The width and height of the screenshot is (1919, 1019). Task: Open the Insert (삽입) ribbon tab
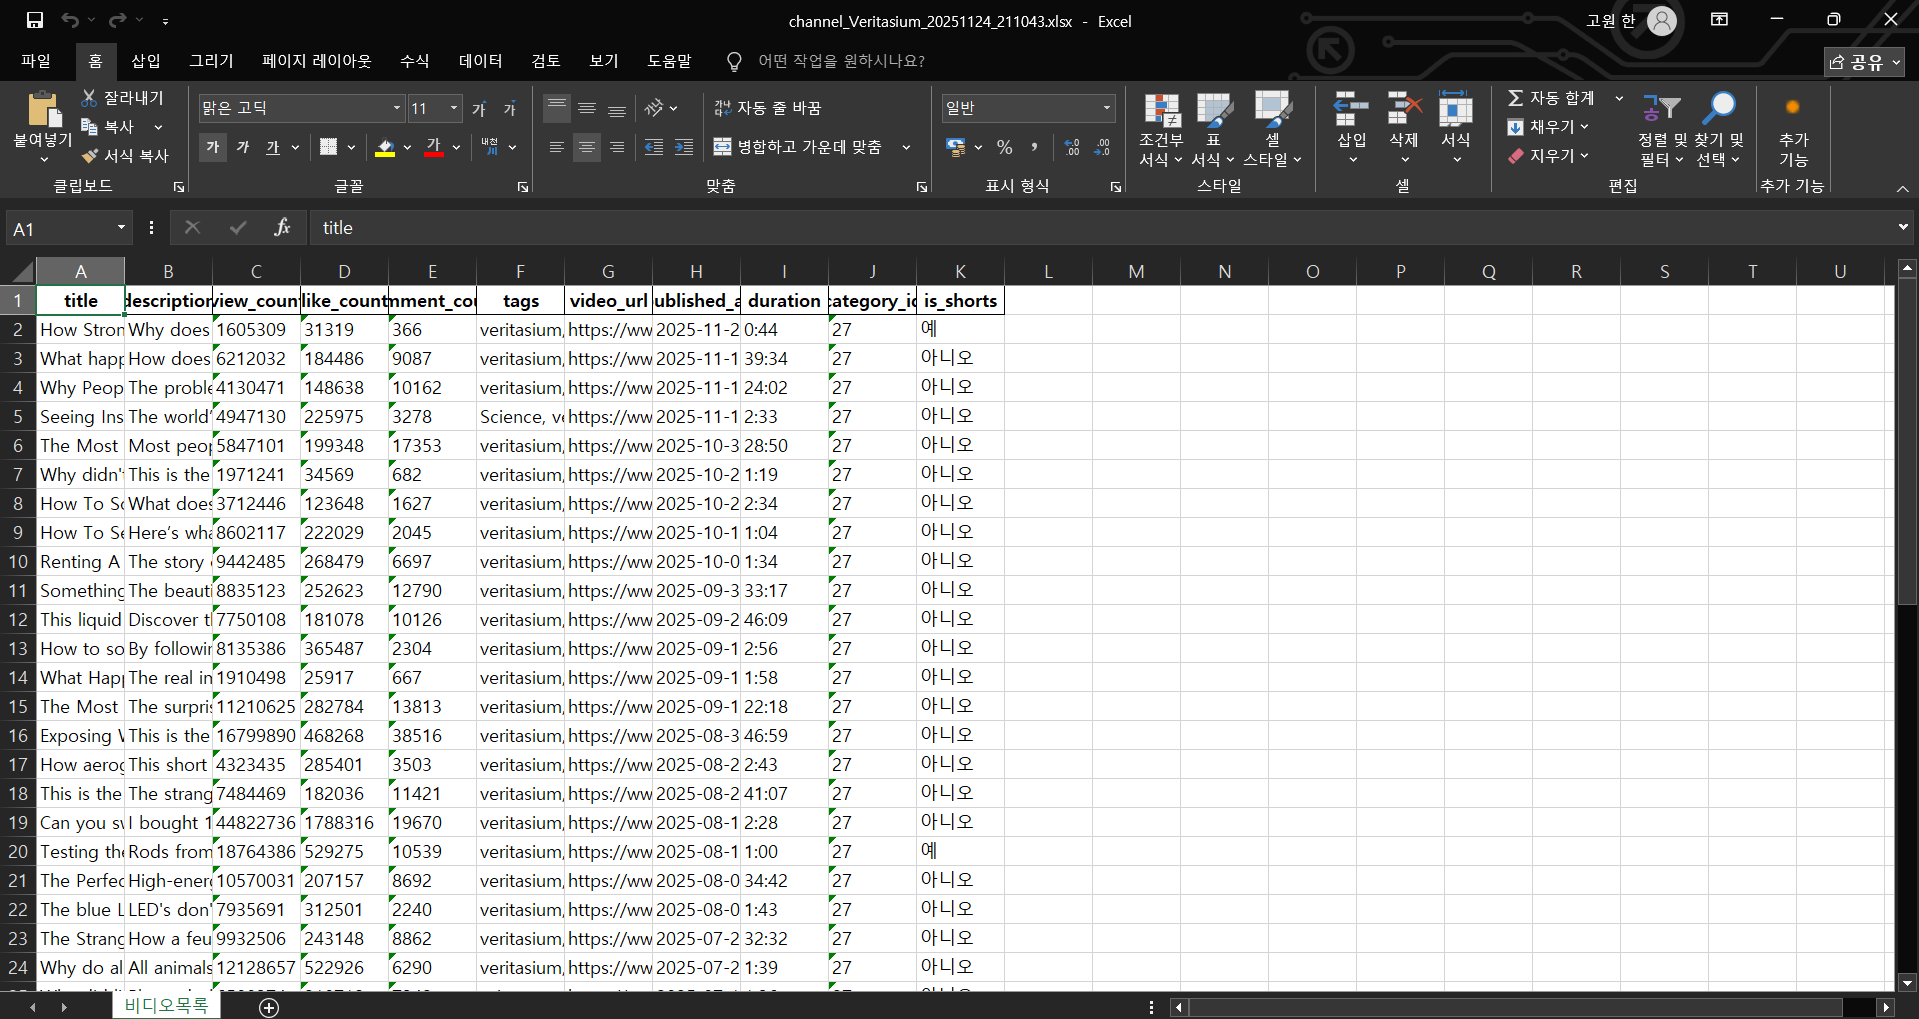click(x=146, y=61)
